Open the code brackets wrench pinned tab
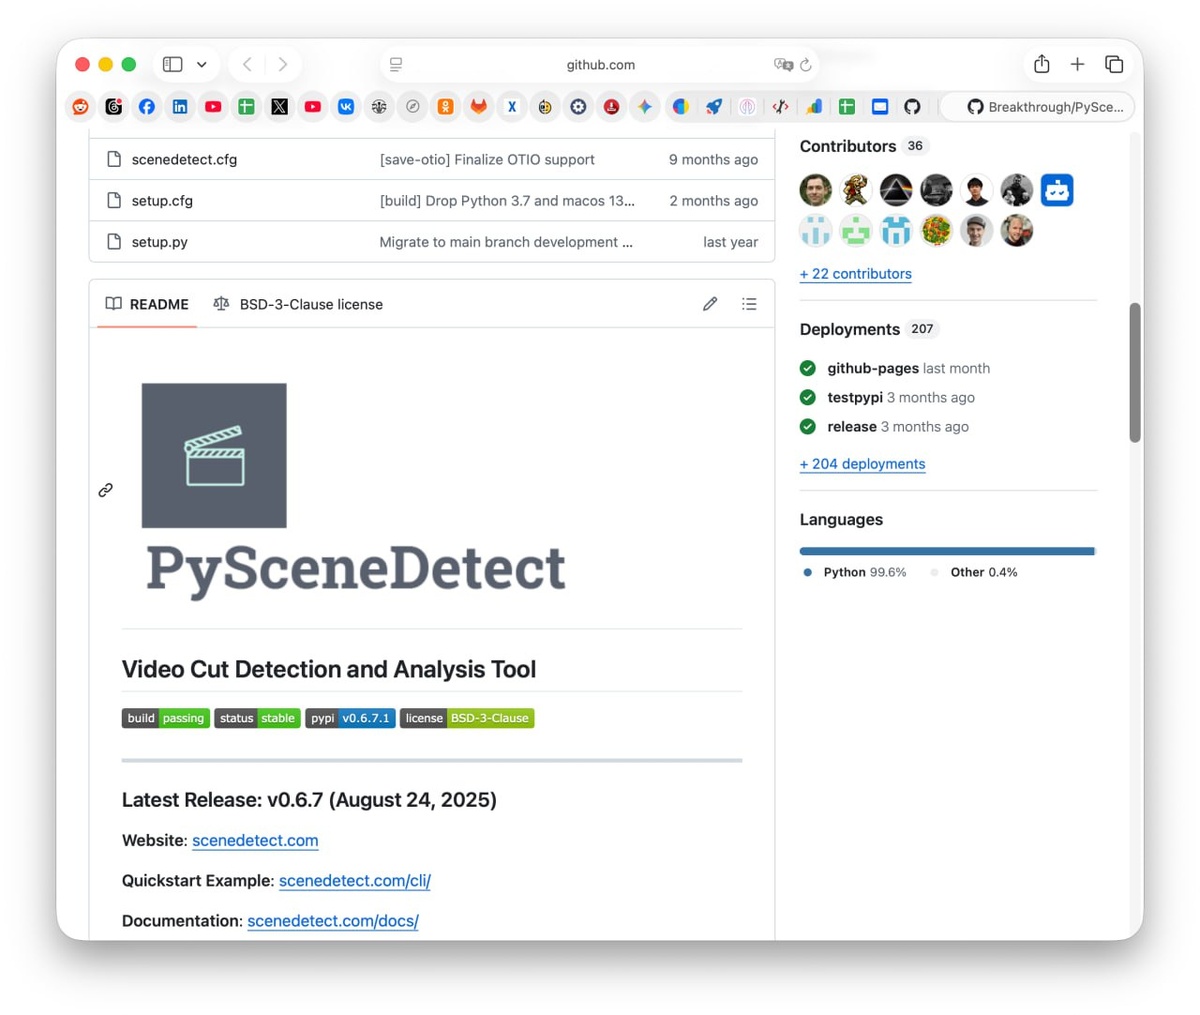This screenshot has width=1200, height=1015. click(x=780, y=107)
